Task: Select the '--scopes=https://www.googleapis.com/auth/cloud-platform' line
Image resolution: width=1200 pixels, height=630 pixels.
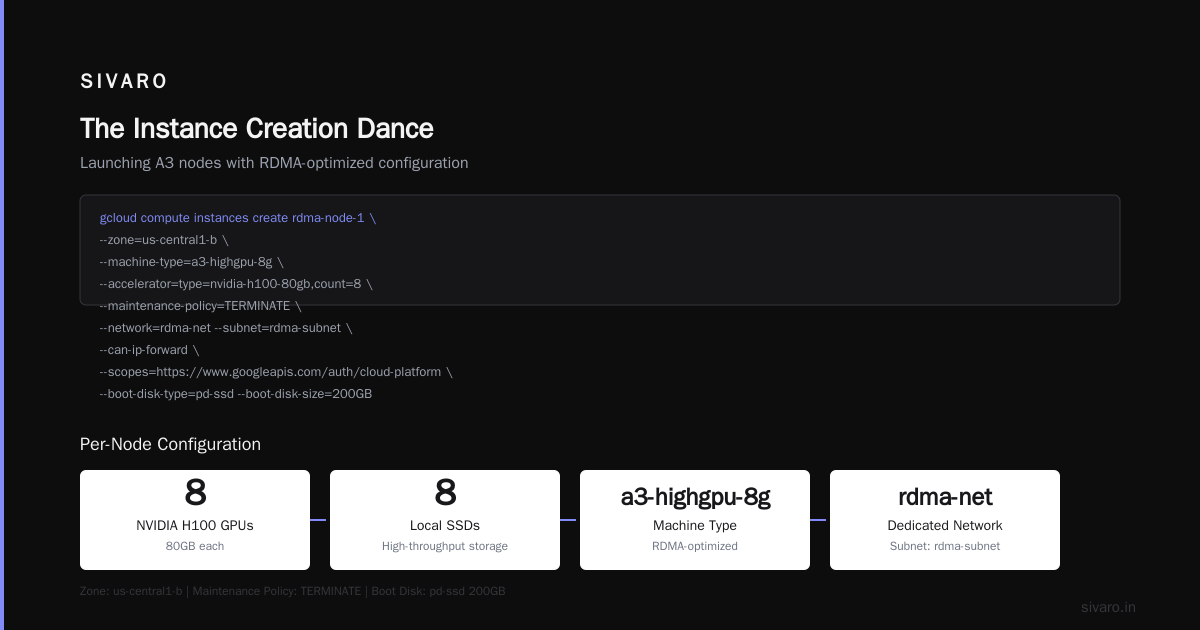Action: click(276, 372)
